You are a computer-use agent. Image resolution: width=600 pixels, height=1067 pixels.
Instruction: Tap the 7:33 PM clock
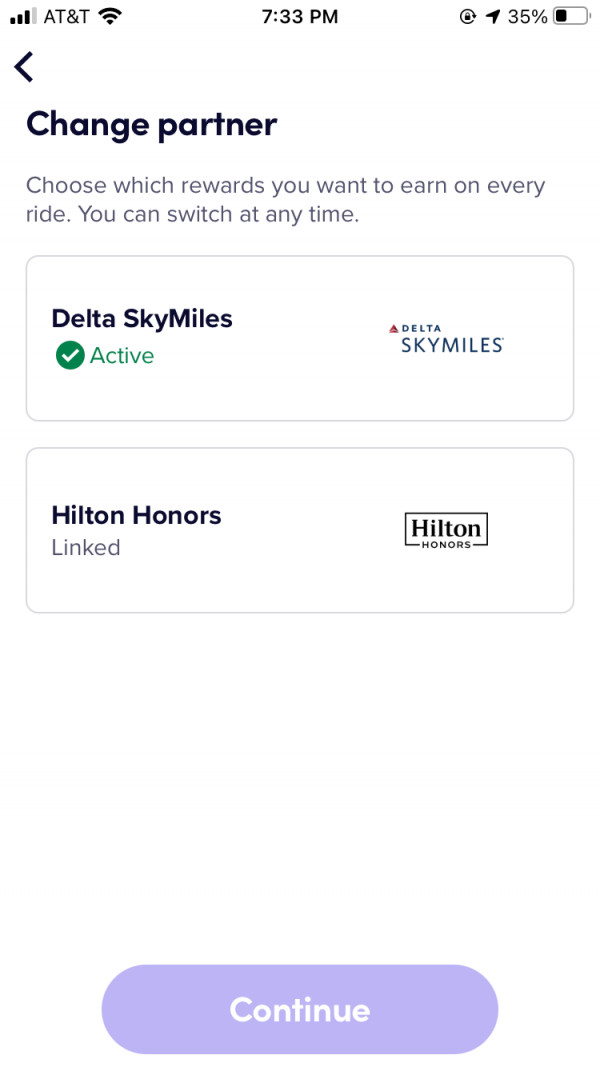[x=299, y=17]
